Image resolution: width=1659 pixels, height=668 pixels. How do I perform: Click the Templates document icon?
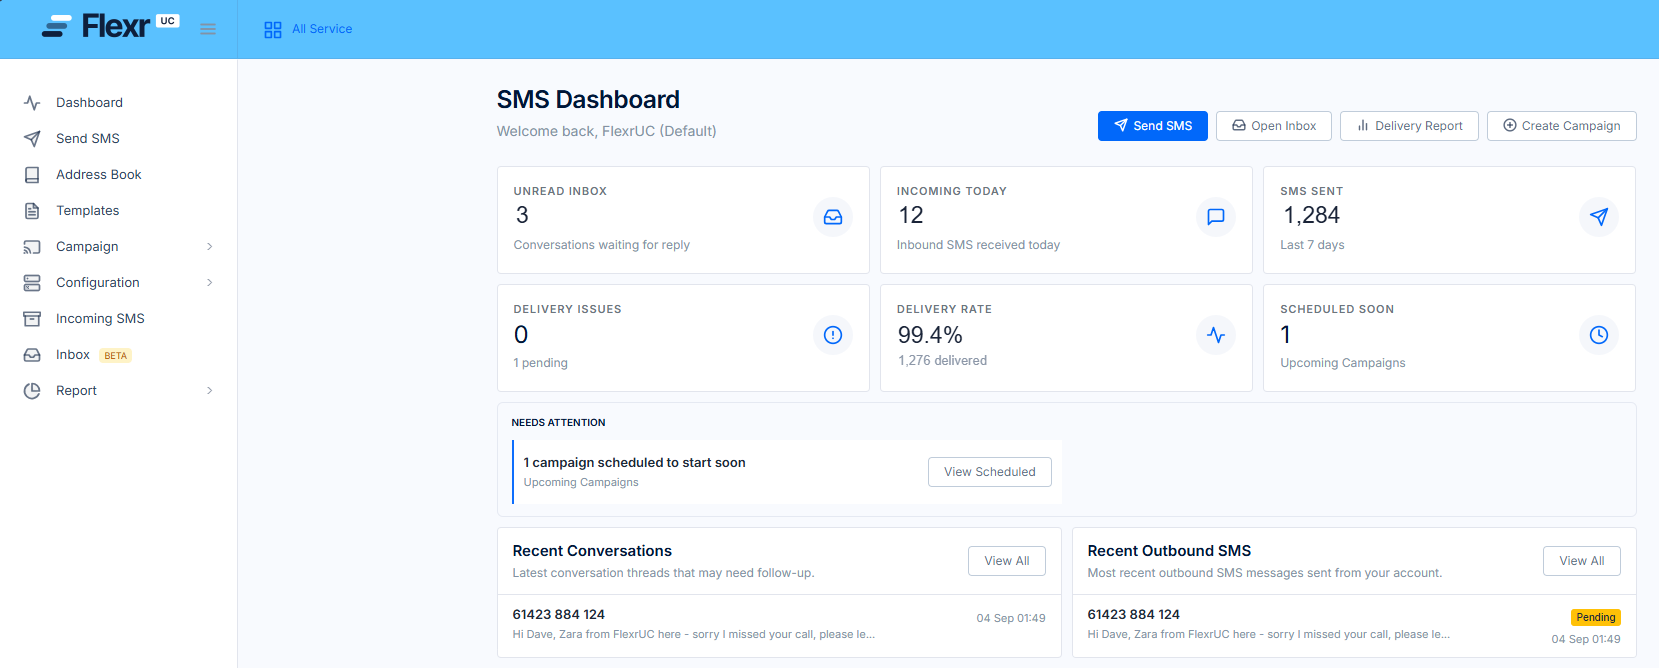click(32, 211)
